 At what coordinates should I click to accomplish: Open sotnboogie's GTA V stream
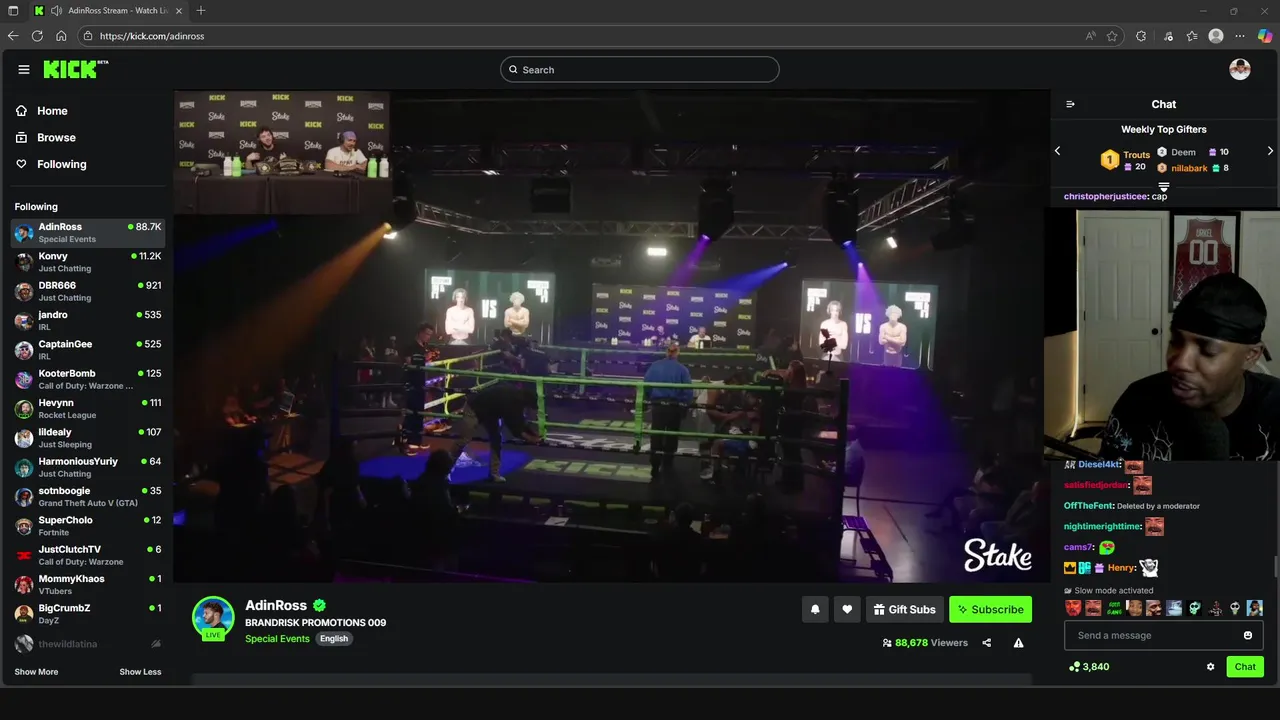coord(88,496)
